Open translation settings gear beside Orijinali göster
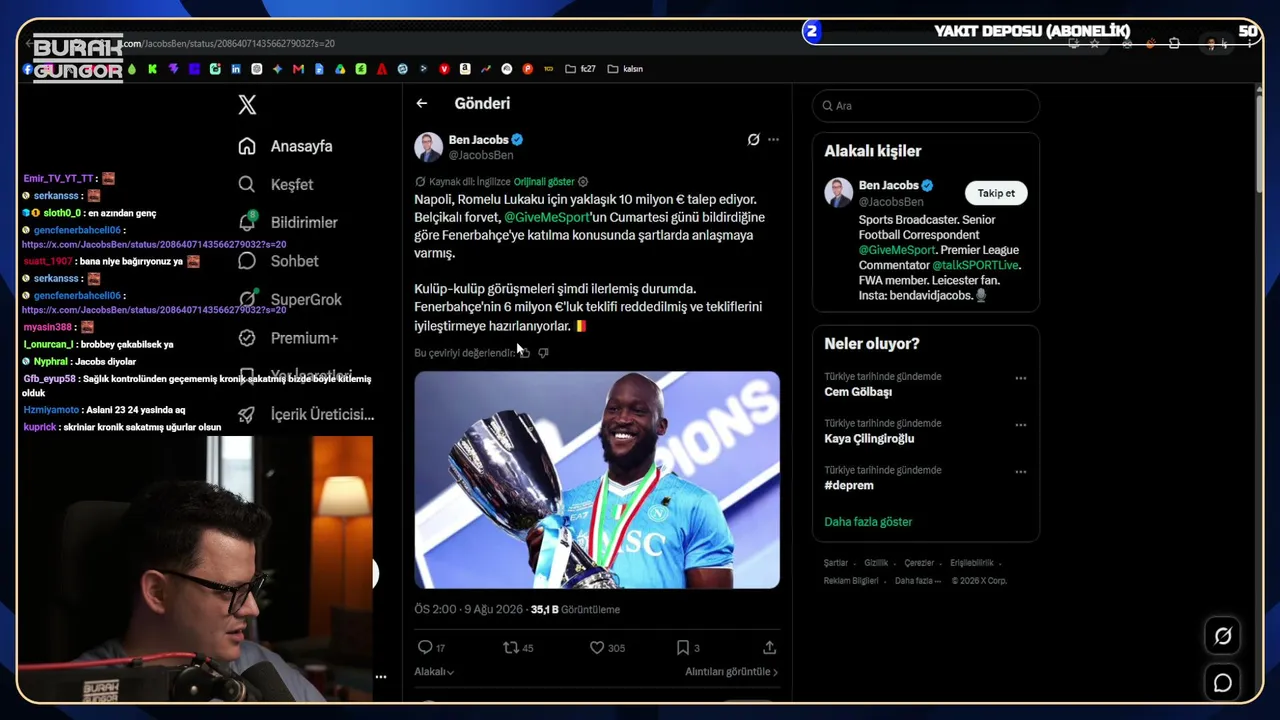Screen dimensions: 1280x720 tap(583, 182)
